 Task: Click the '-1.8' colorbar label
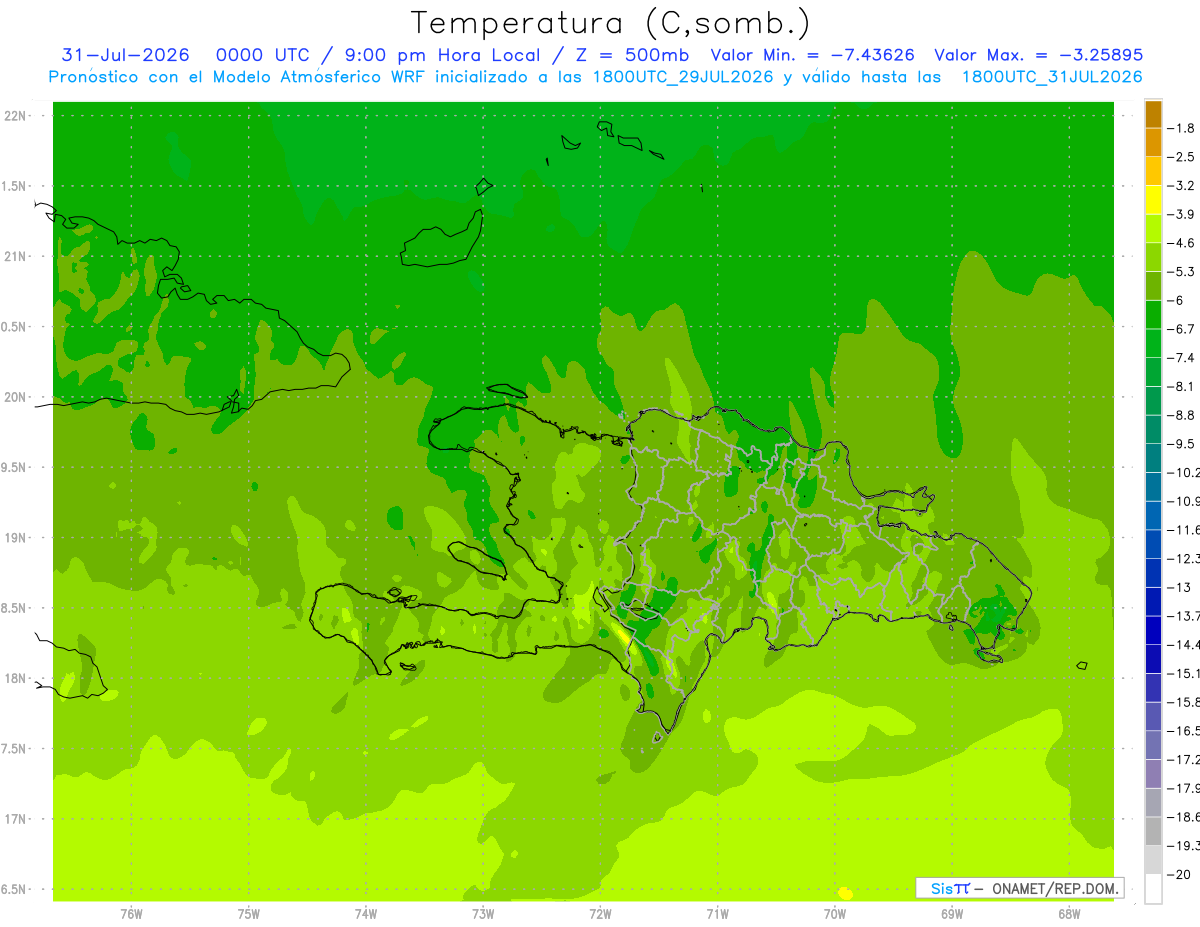(1182, 128)
